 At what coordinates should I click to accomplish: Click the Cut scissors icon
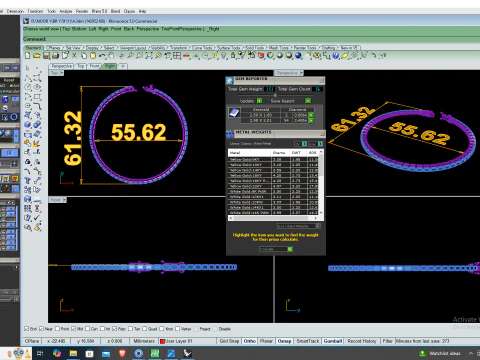(x=74, y=56)
